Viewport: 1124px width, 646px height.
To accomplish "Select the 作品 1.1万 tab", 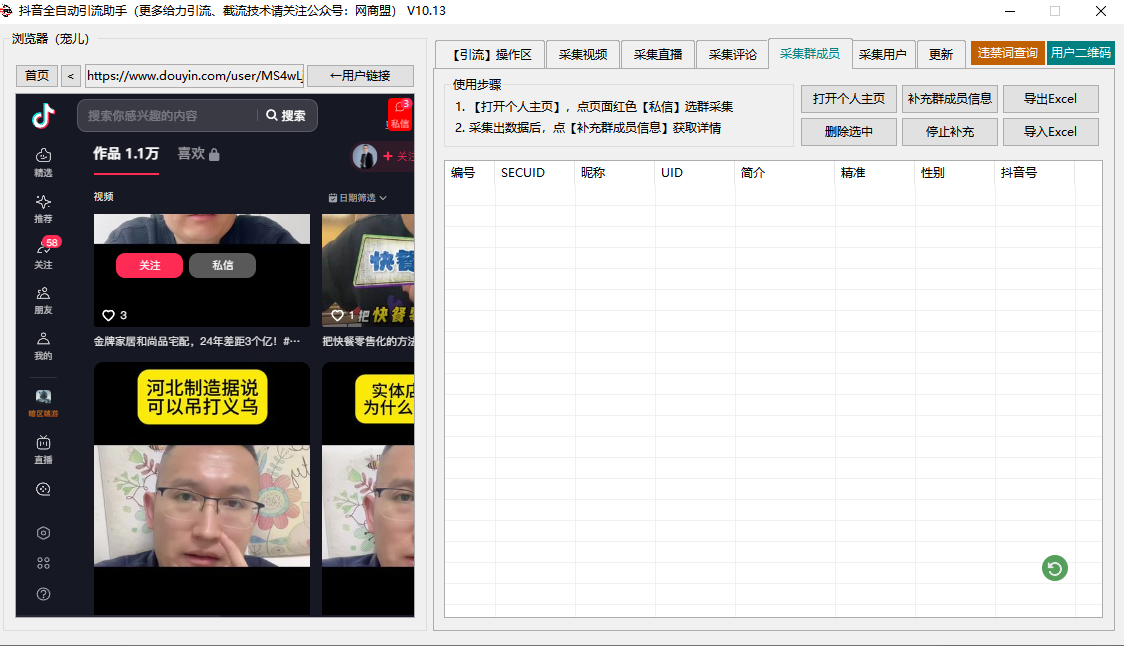I will 126,153.
